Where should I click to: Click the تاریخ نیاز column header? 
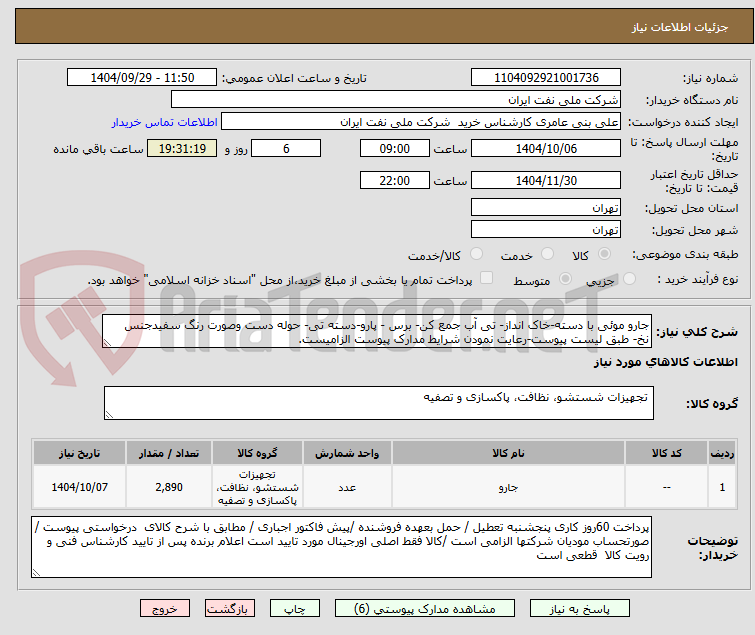click(x=79, y=453)
